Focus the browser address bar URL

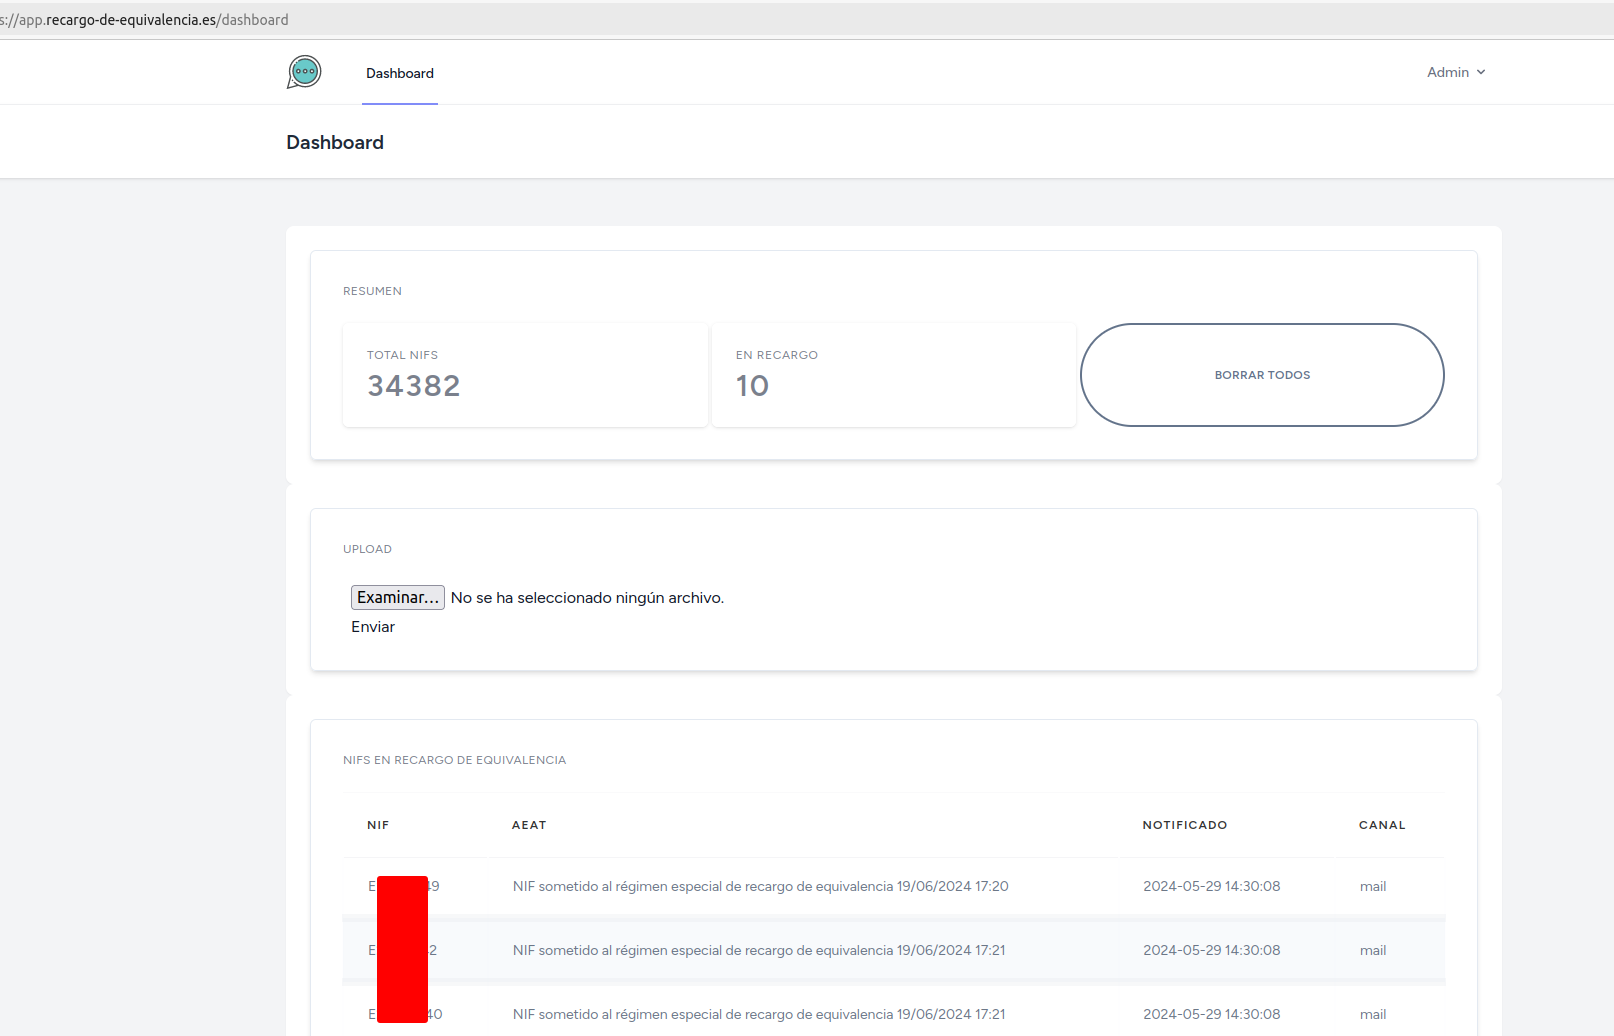145,20
